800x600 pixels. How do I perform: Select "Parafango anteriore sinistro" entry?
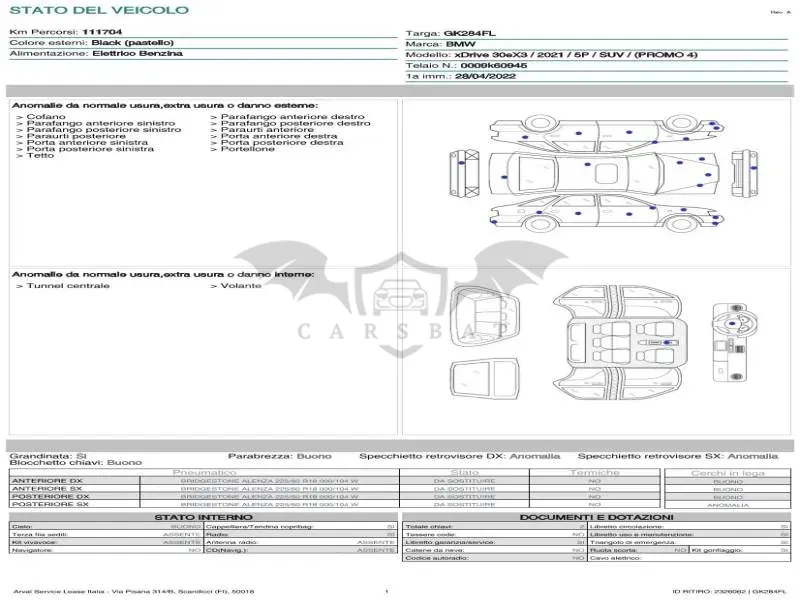pos(101,123)
